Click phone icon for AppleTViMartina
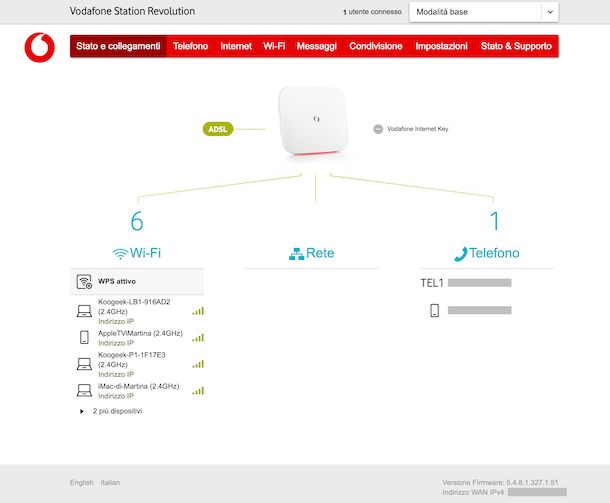The image size is (610, 503). tap(84, 337)
